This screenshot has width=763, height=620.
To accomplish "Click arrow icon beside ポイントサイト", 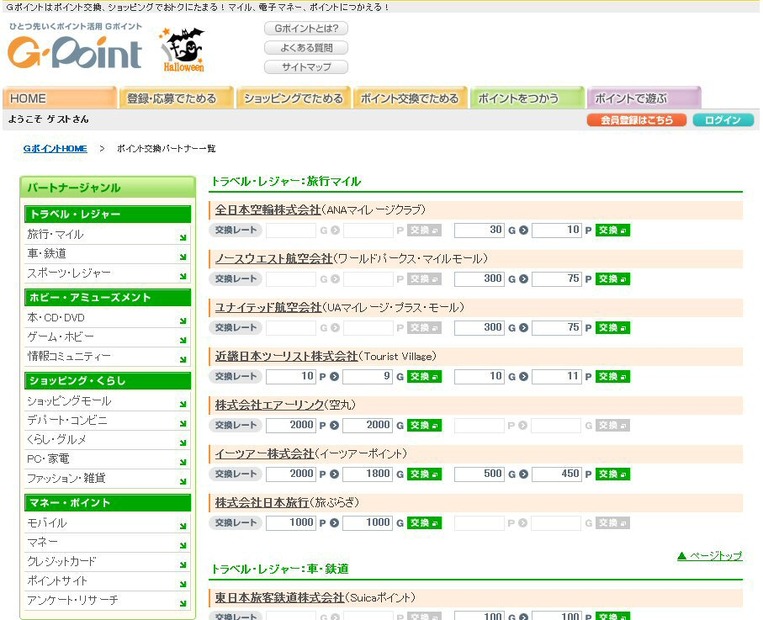I will (x=182, y=584).
